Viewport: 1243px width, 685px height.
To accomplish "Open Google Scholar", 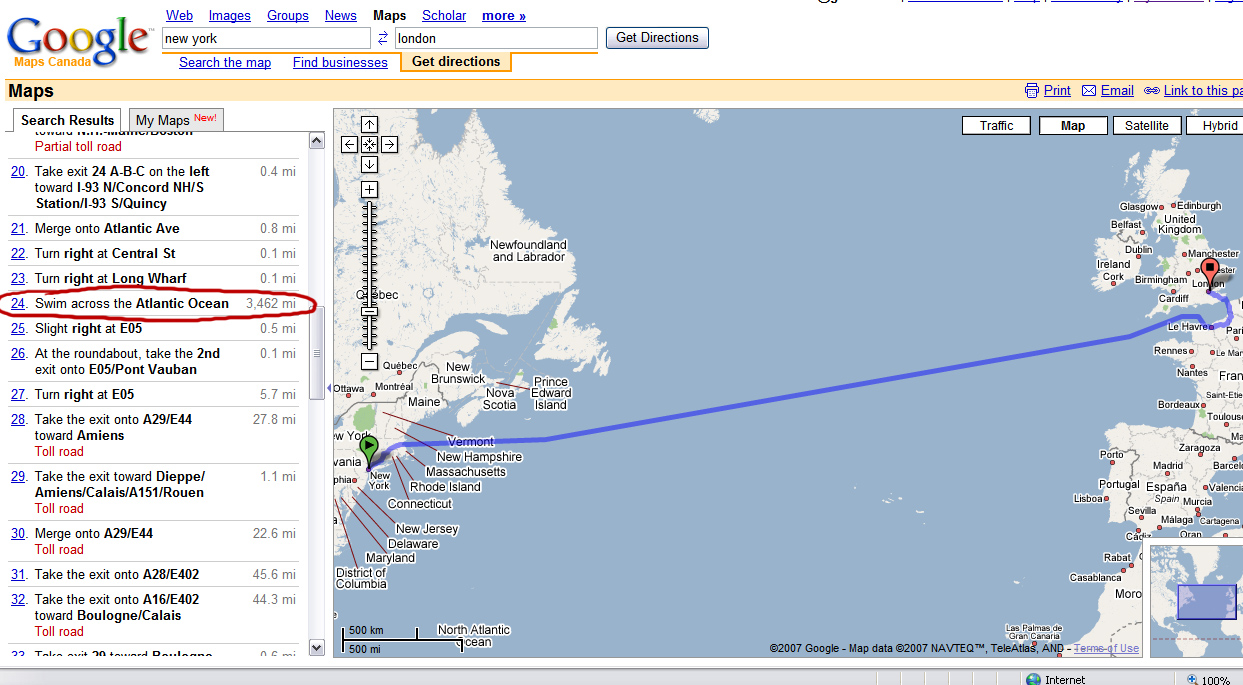I will [x=444, y=15].
